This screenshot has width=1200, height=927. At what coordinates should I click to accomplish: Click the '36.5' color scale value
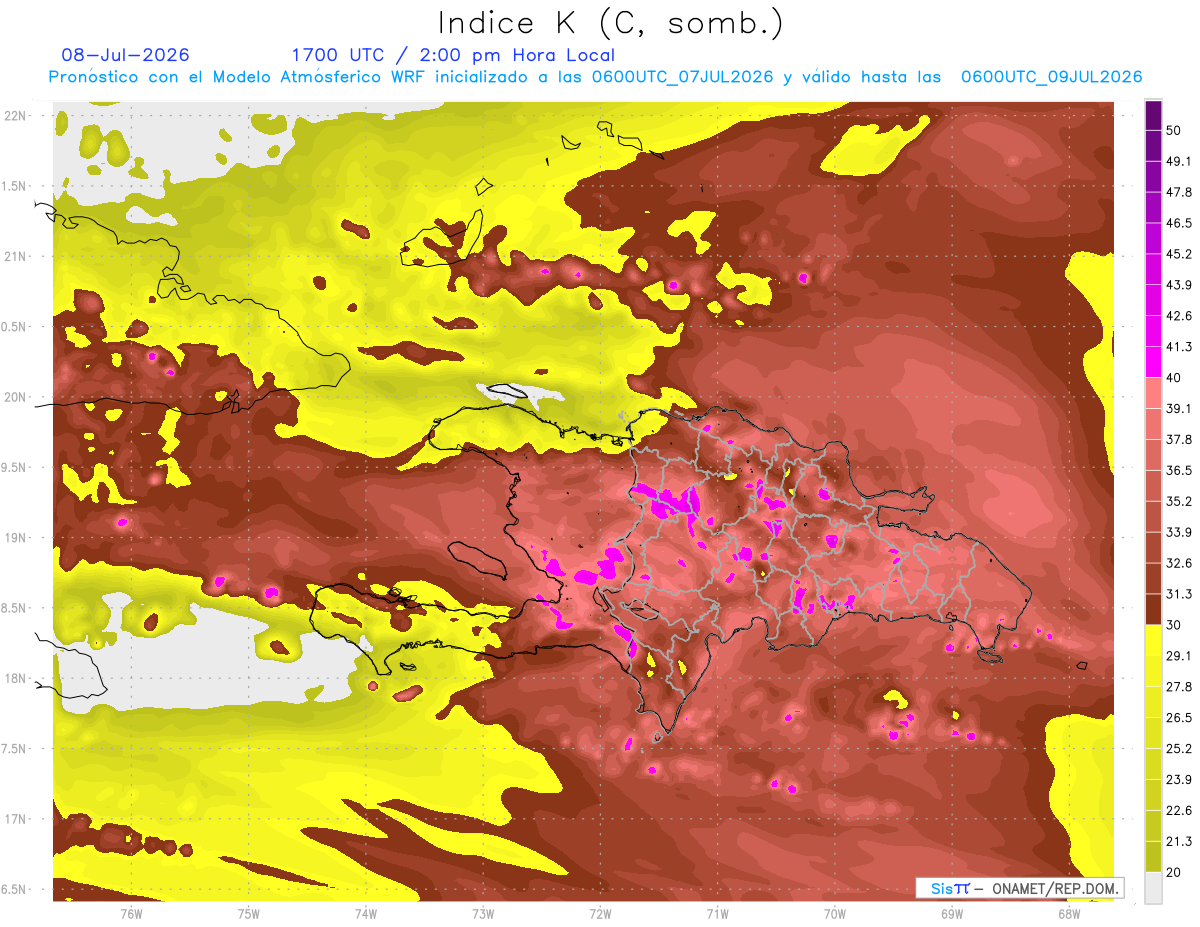1178,470
